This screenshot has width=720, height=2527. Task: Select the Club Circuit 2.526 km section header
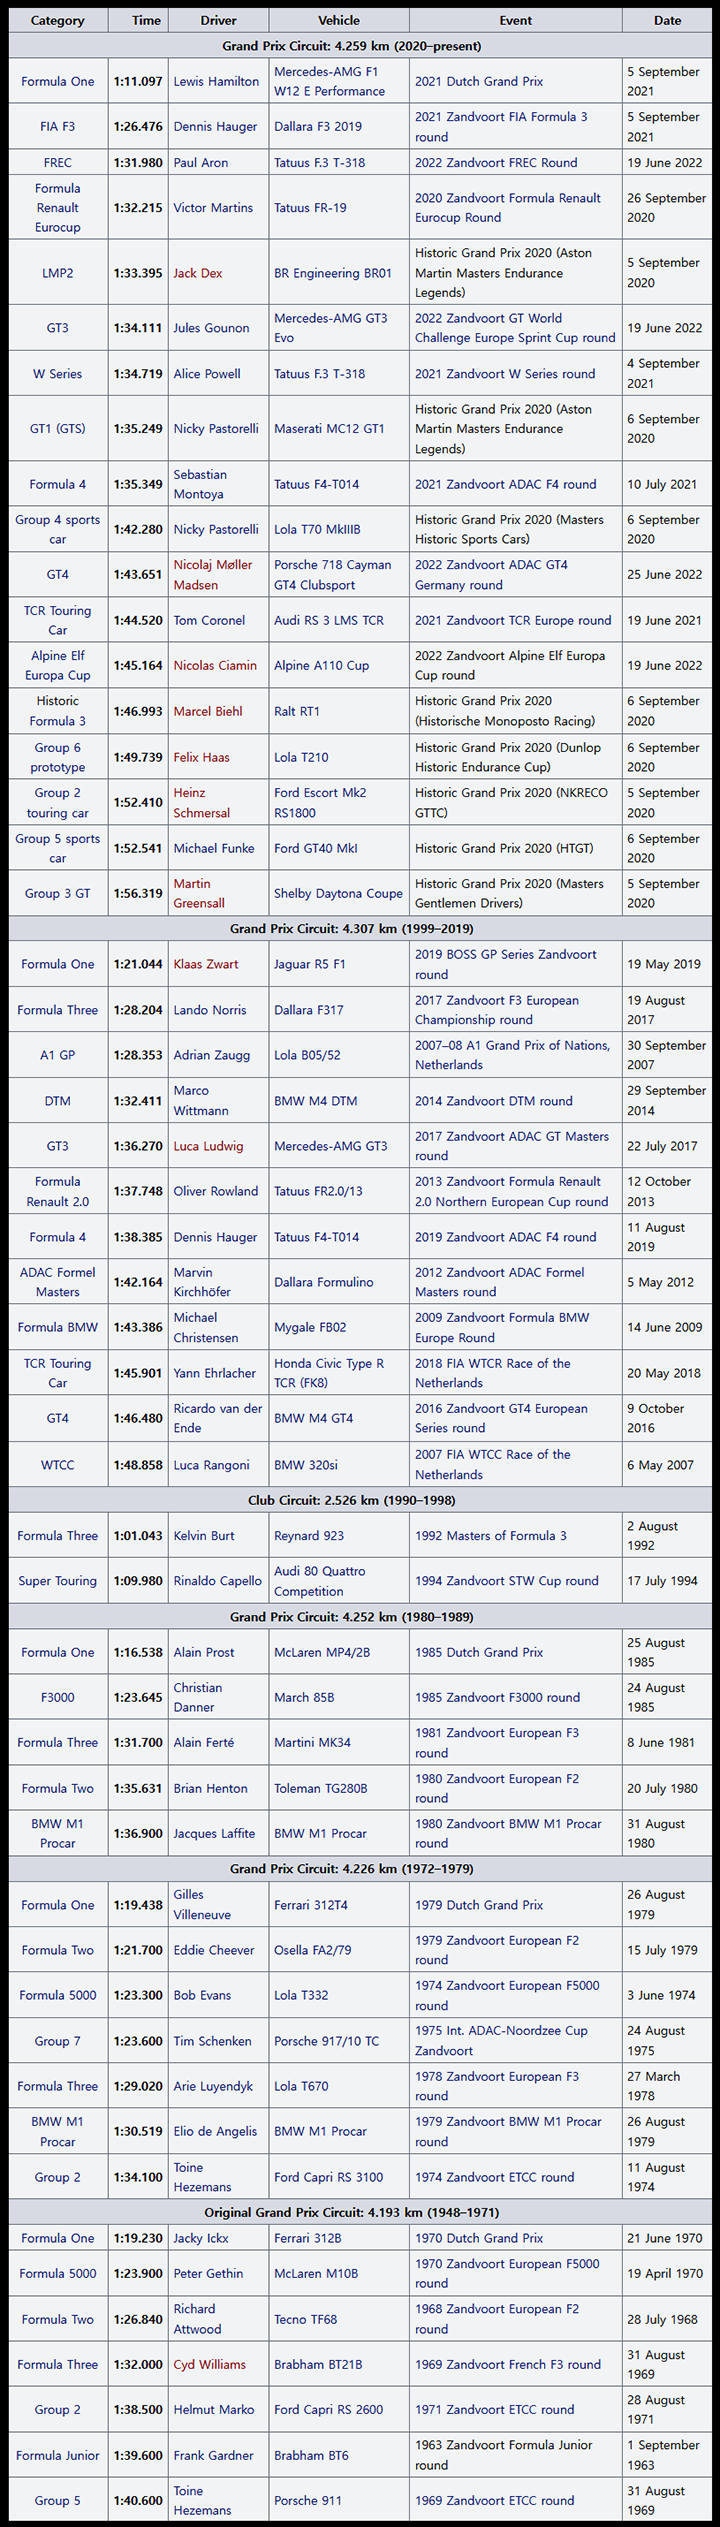(360, 1501)
